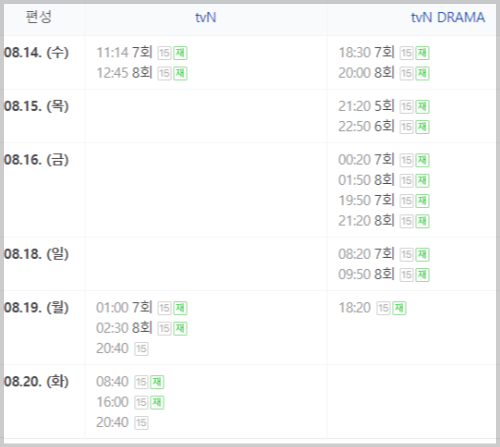Select the 08.15. (목) date row label
The width and height of the screenshot is (500, 447).
(x=36, y=106)
